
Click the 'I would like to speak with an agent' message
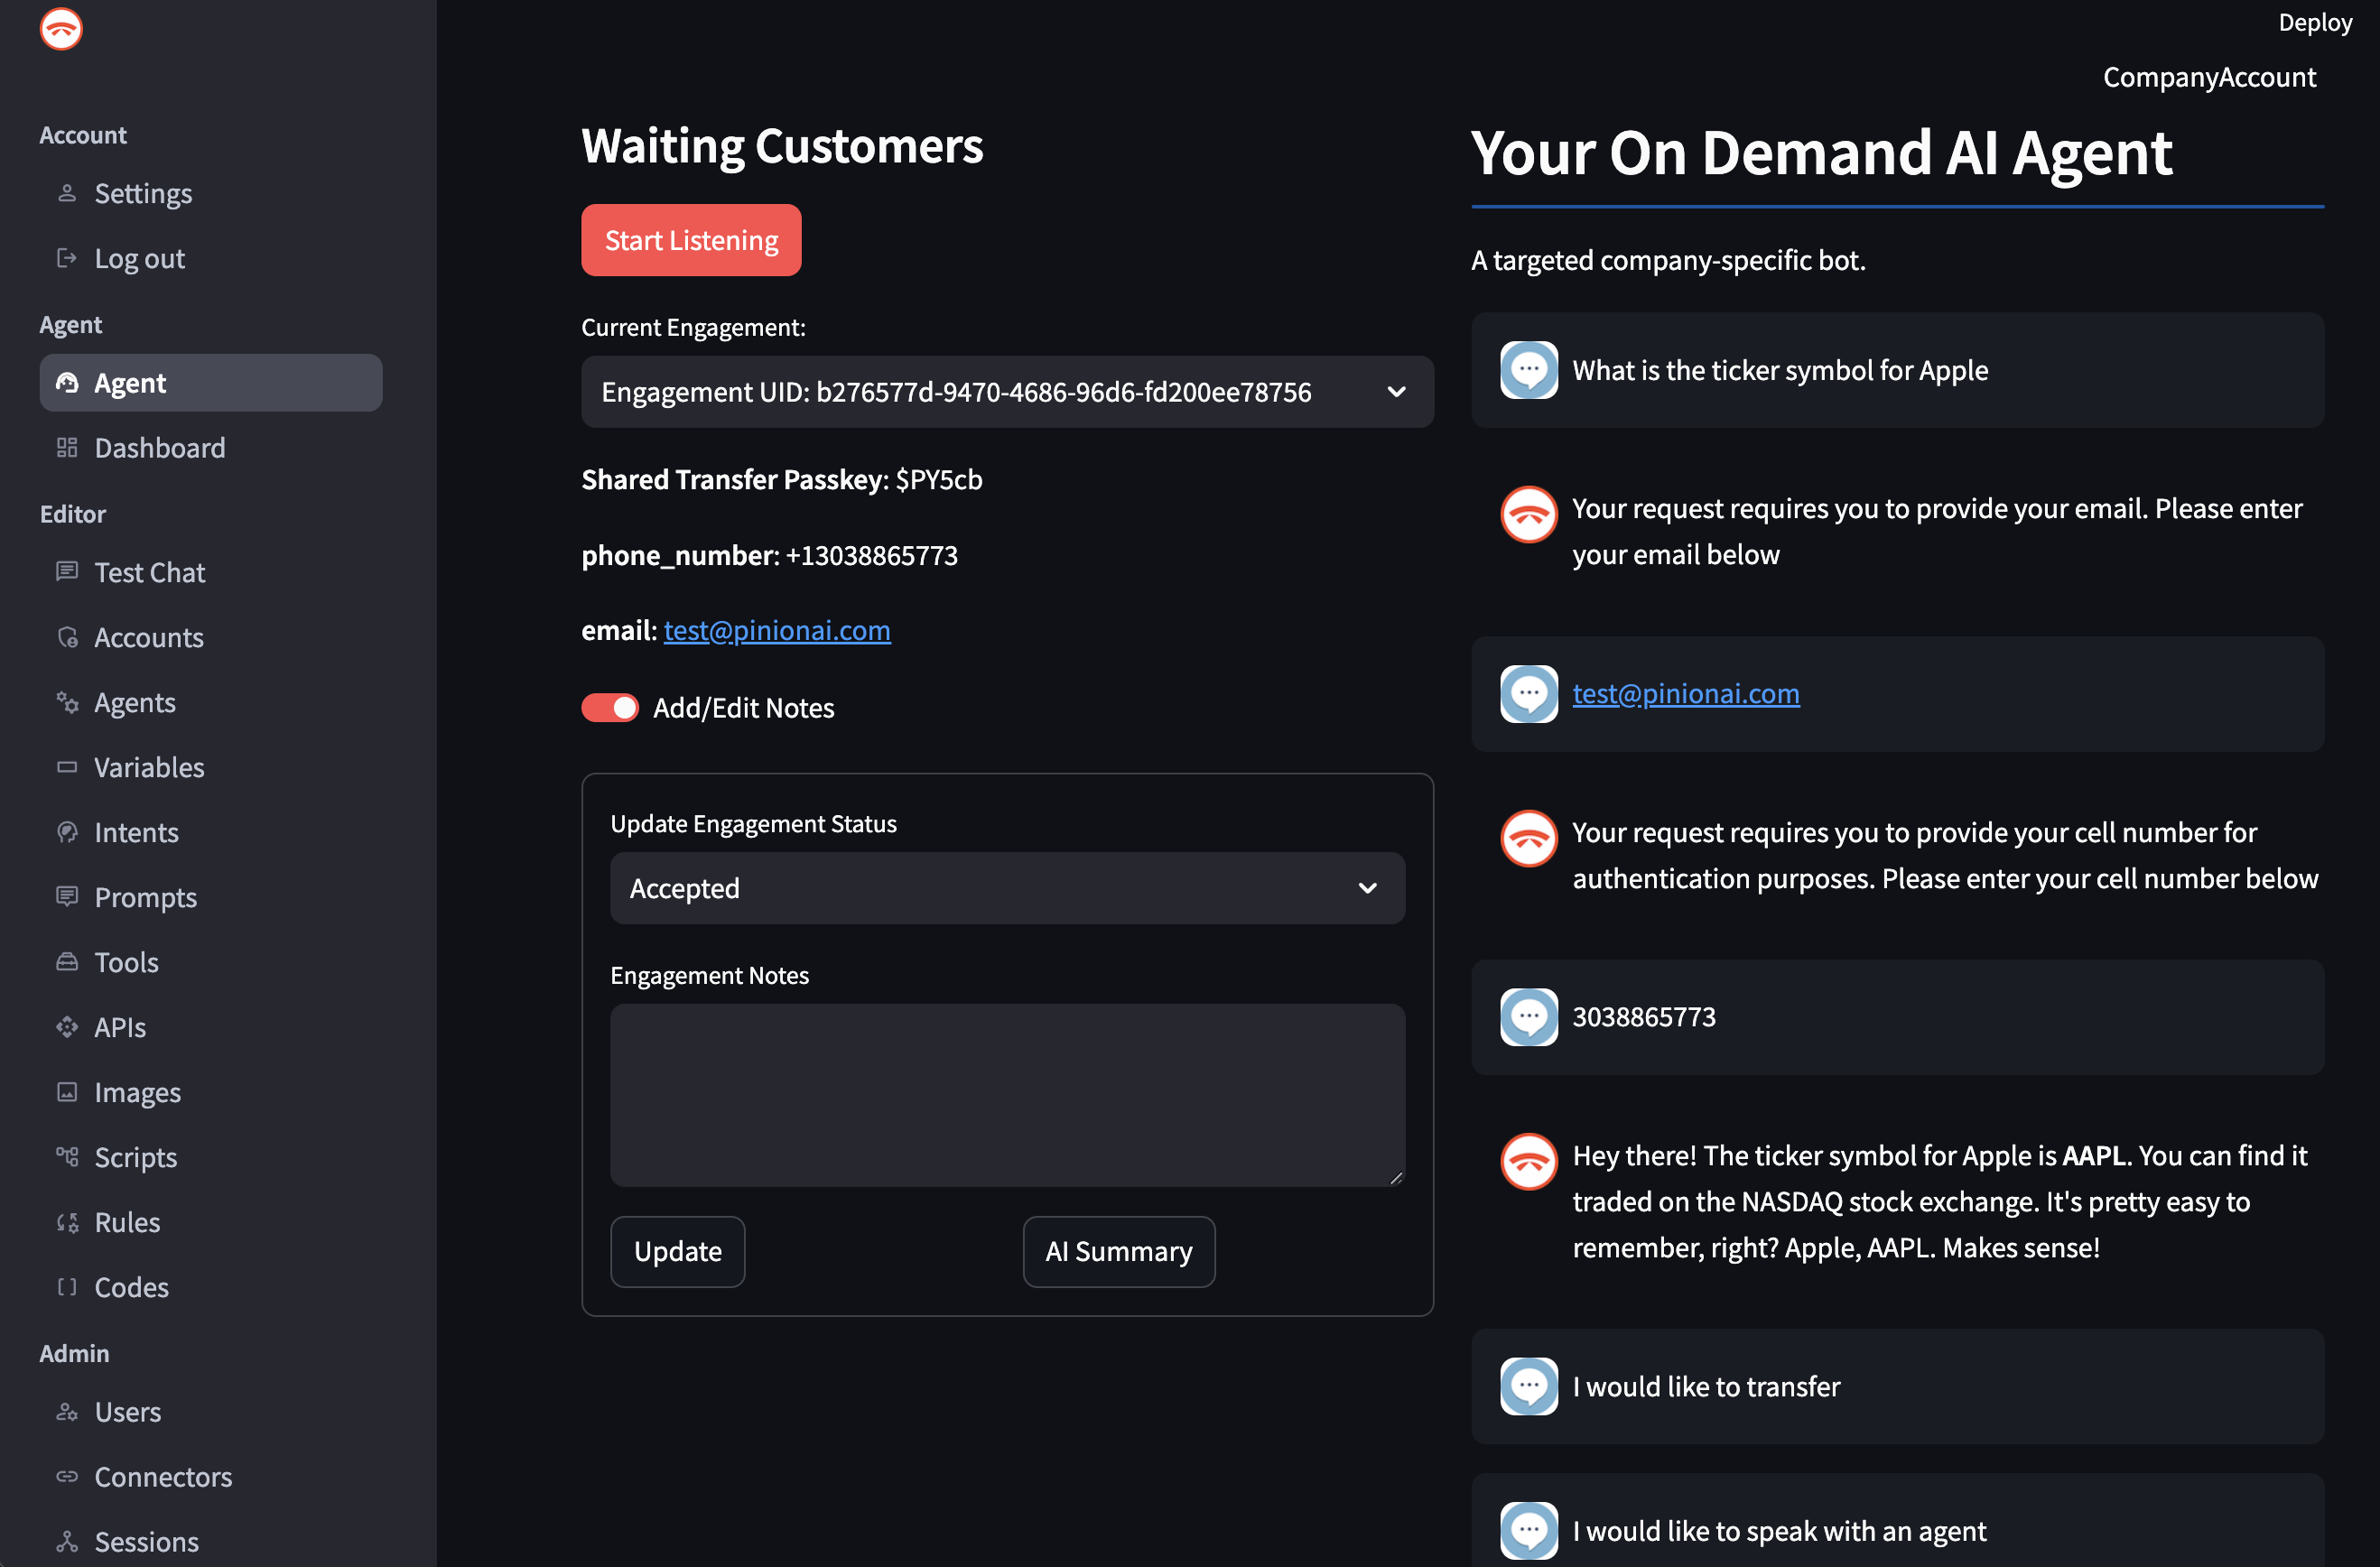pyautogui.click(x=1779, y=1530)
